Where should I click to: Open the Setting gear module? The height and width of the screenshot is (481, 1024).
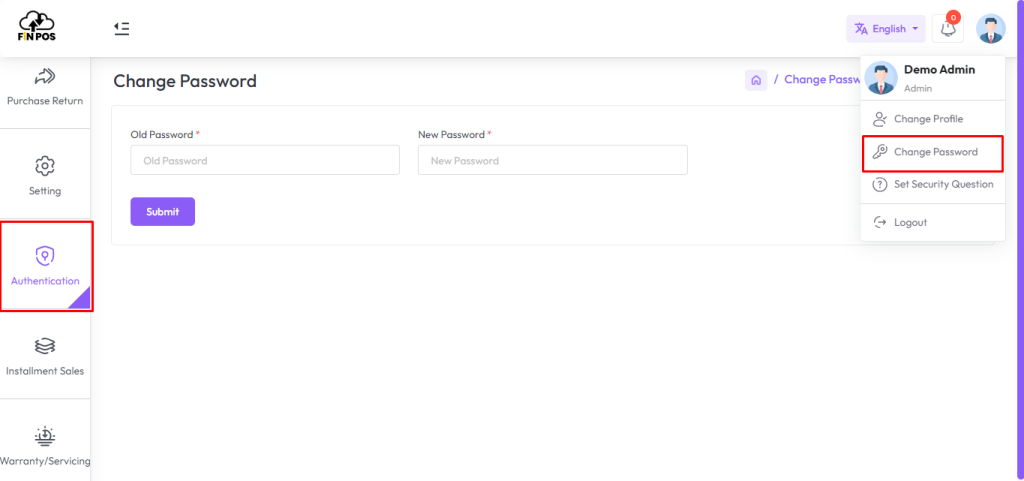pos(45,174)
